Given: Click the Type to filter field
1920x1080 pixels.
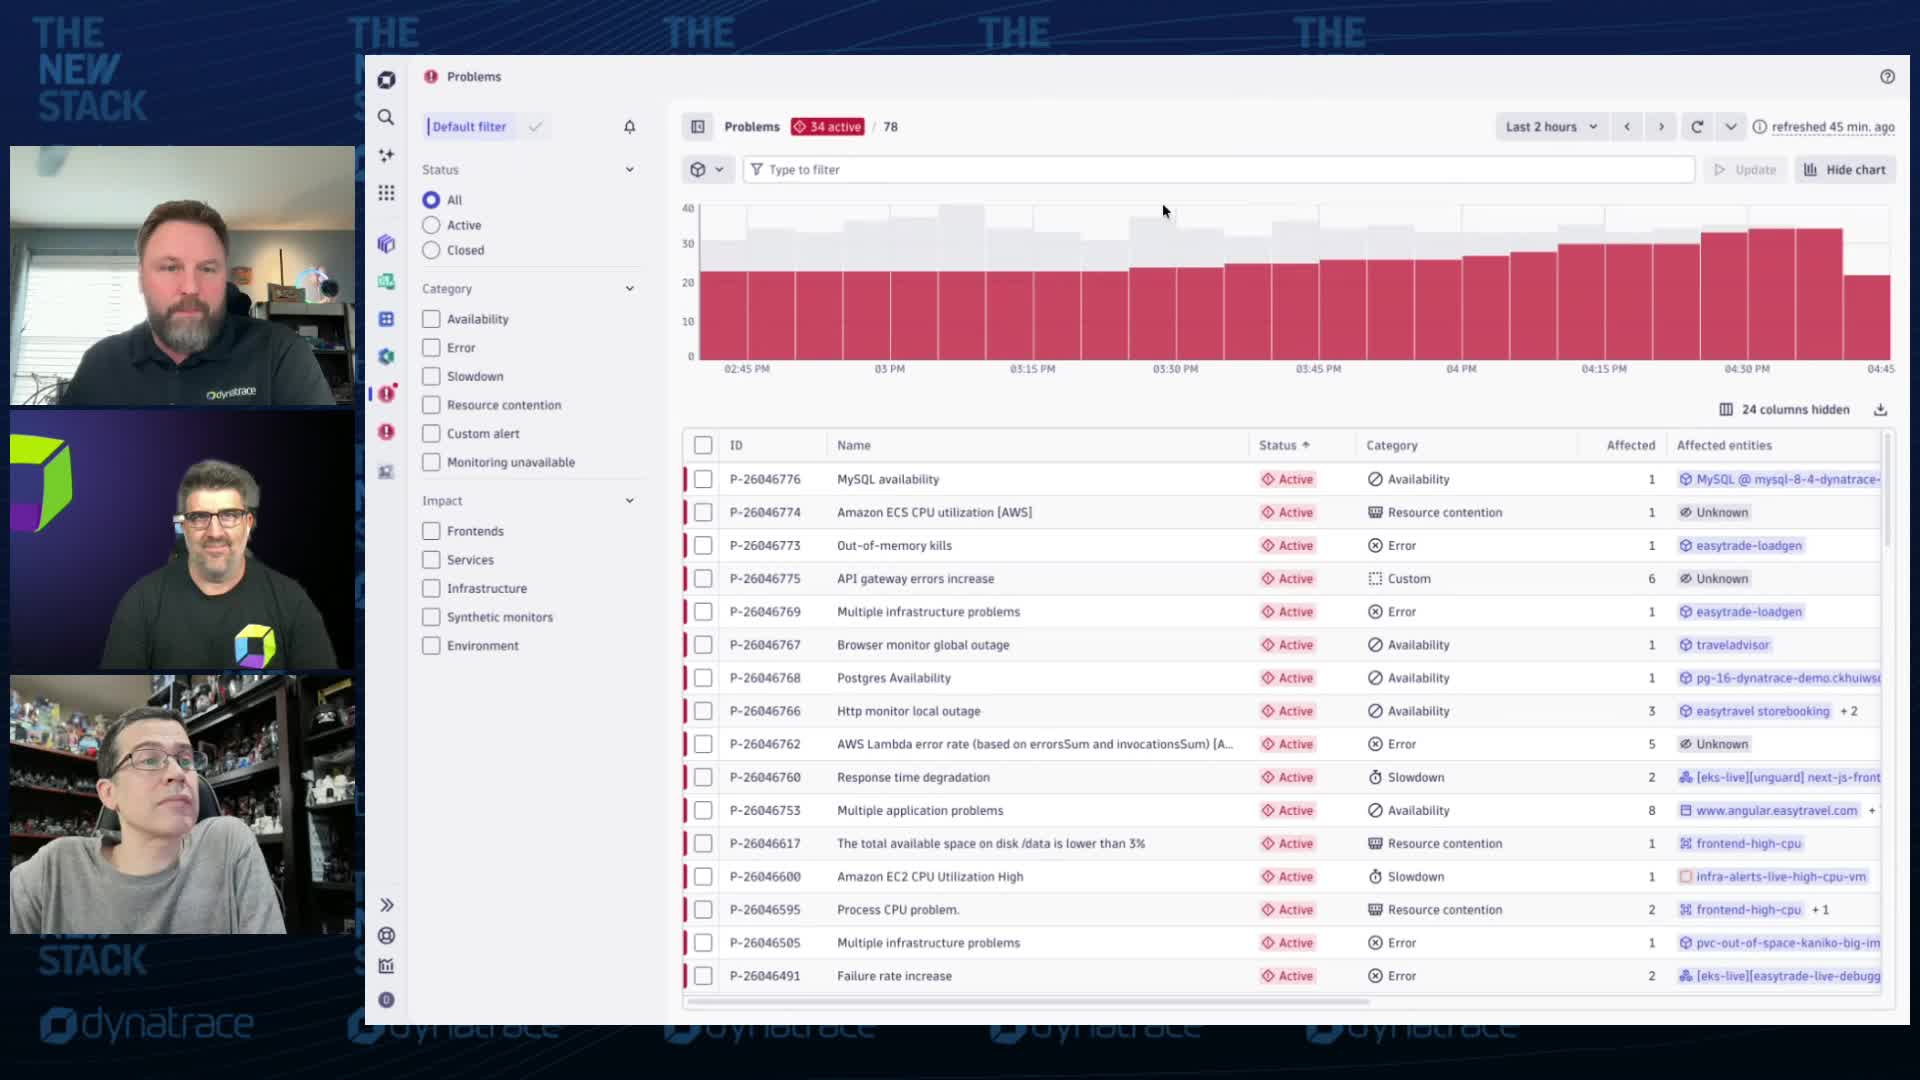Looking at the screenshot, I should point(1219,170).
